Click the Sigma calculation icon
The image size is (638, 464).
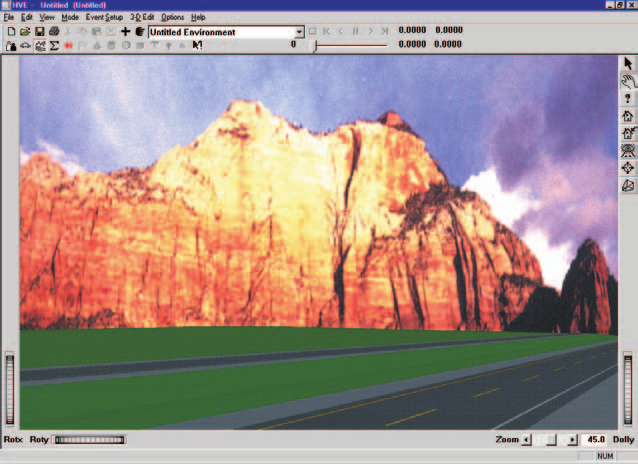click(54, 46)
